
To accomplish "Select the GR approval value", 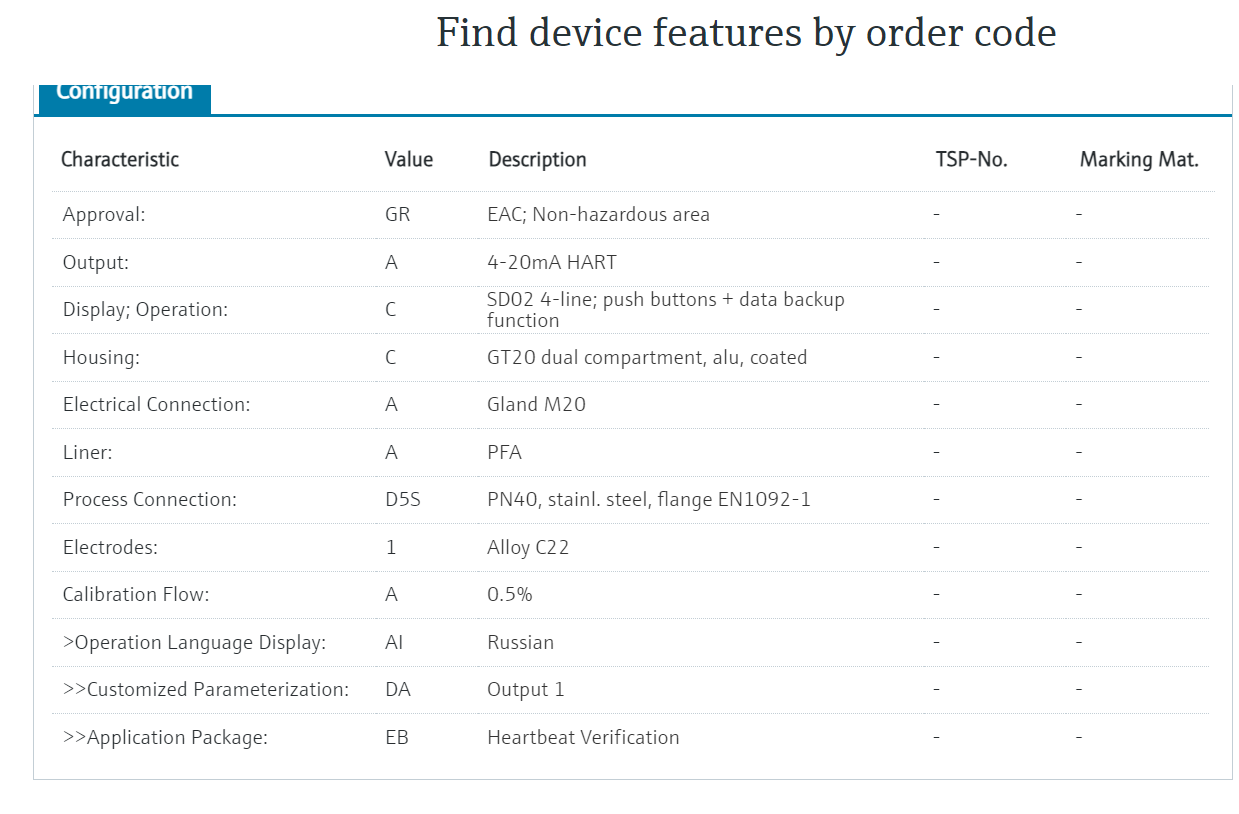I will click(398, 214).
